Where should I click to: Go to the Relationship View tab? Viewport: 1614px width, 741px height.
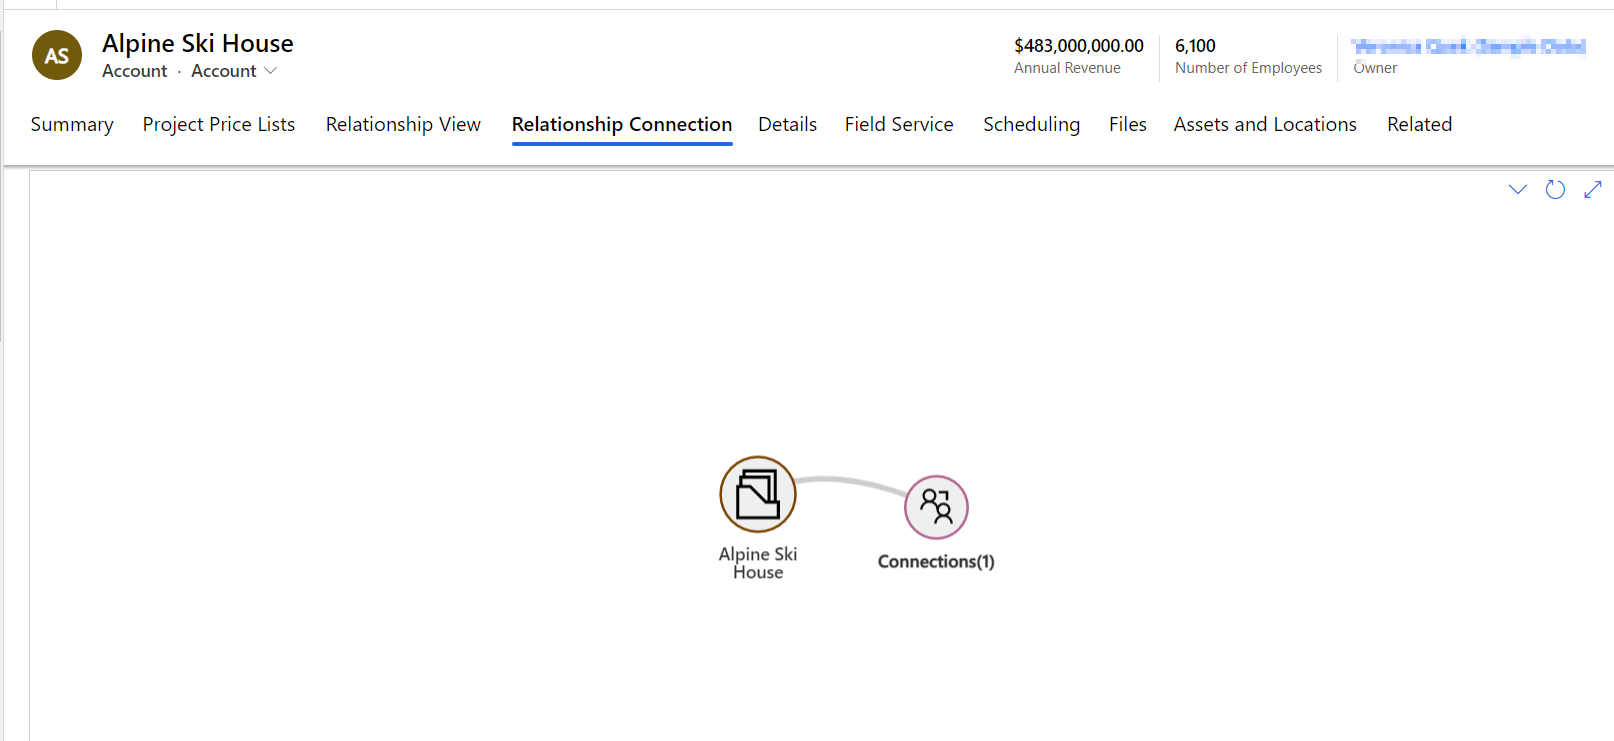point(403,124)
